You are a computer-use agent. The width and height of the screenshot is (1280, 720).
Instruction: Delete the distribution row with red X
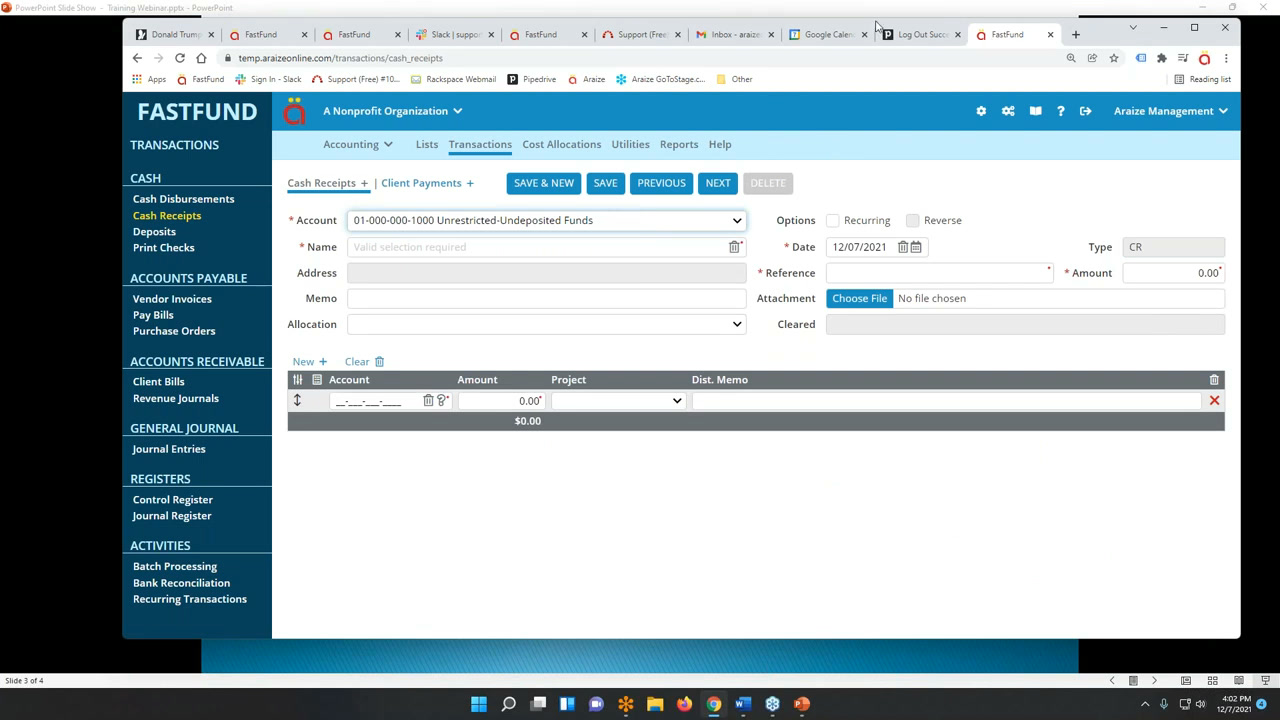1214,401
